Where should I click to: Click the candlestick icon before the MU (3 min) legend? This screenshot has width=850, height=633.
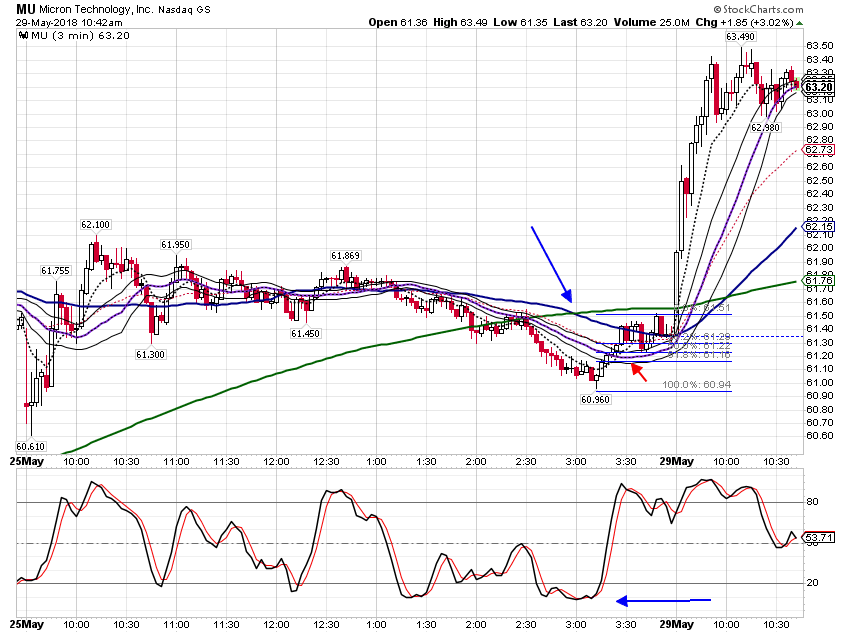tap(23, 36)
